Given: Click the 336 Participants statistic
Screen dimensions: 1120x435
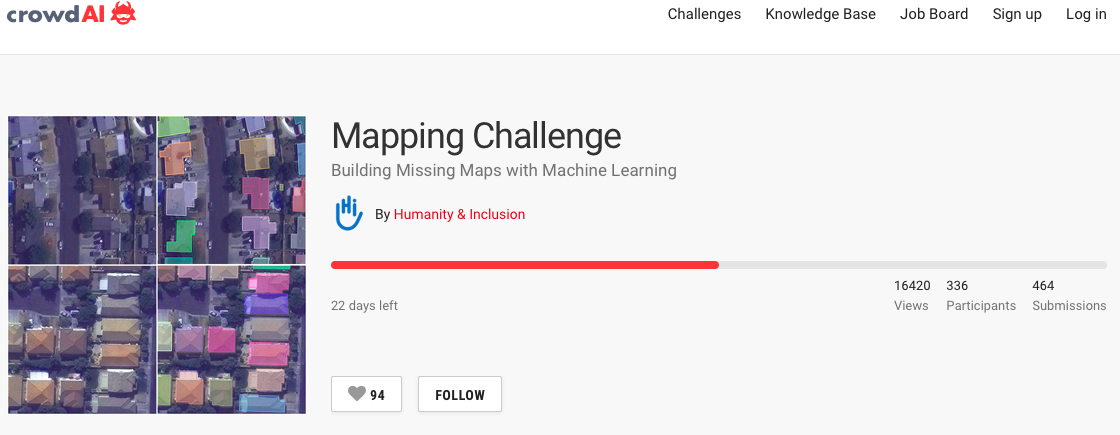Looking at the screenshot, I should coord(980,295).
